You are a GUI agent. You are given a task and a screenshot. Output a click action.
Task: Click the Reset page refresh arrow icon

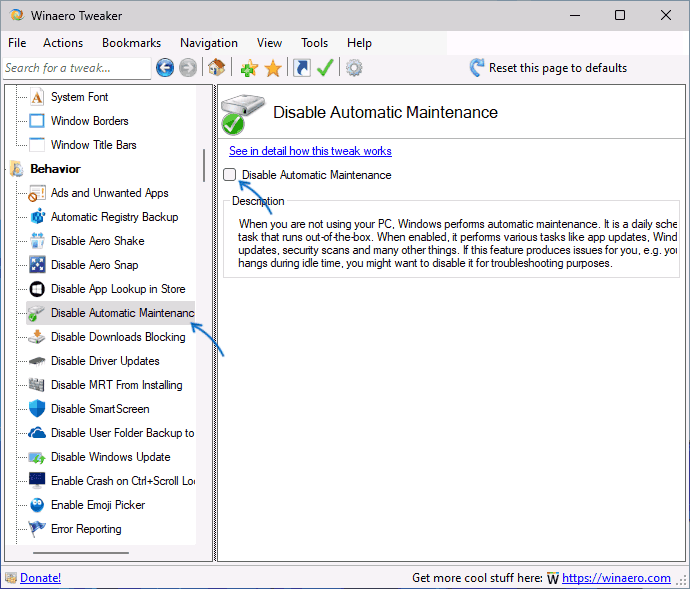(477, 67)
